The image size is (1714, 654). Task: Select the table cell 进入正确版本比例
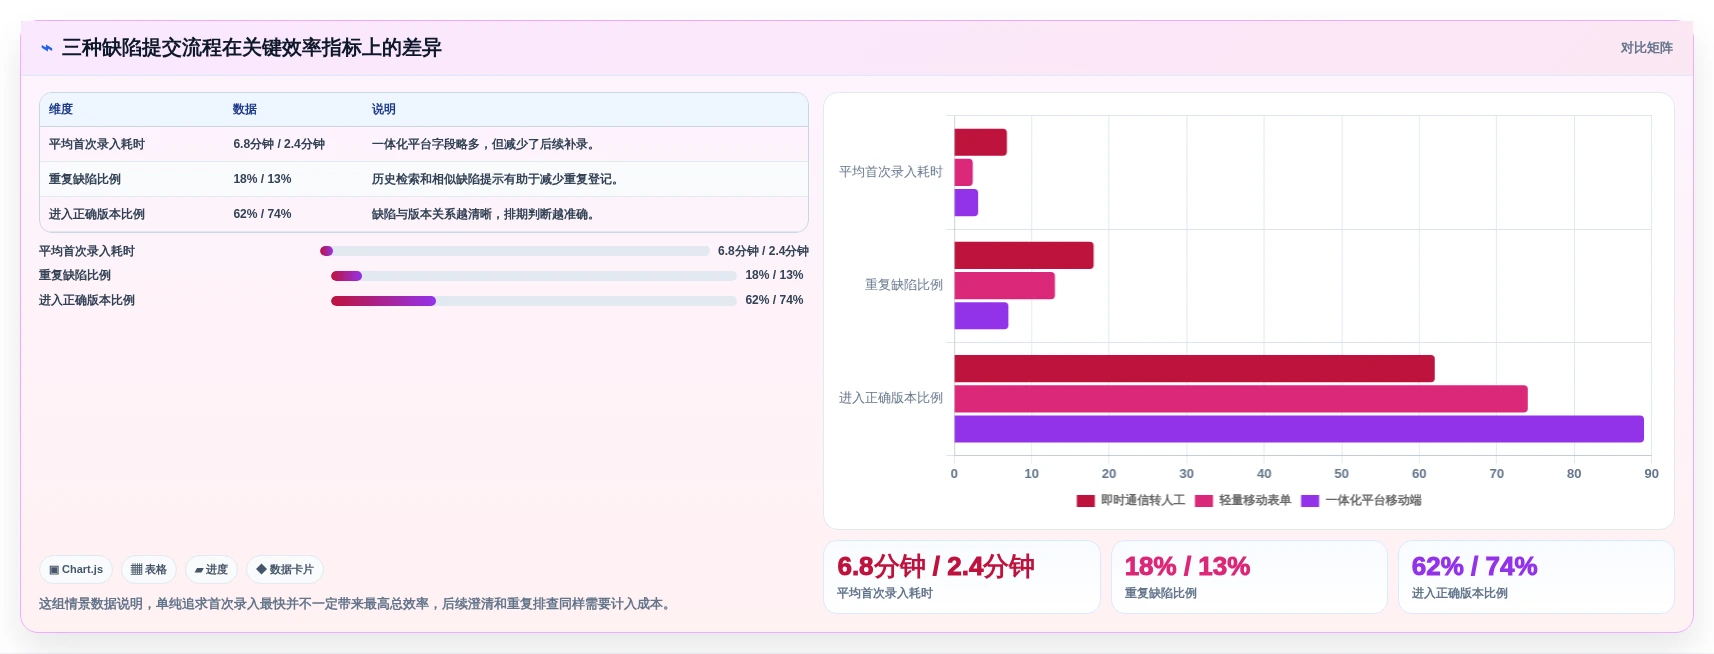(97, 214)
